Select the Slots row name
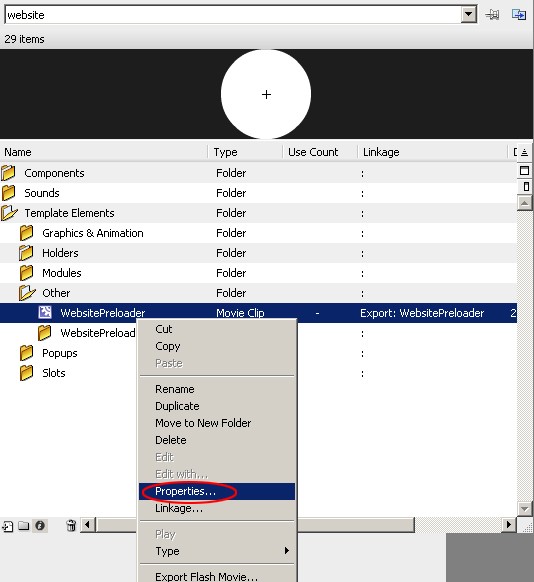Screen dimensions: 534x582 coord(54,373)
